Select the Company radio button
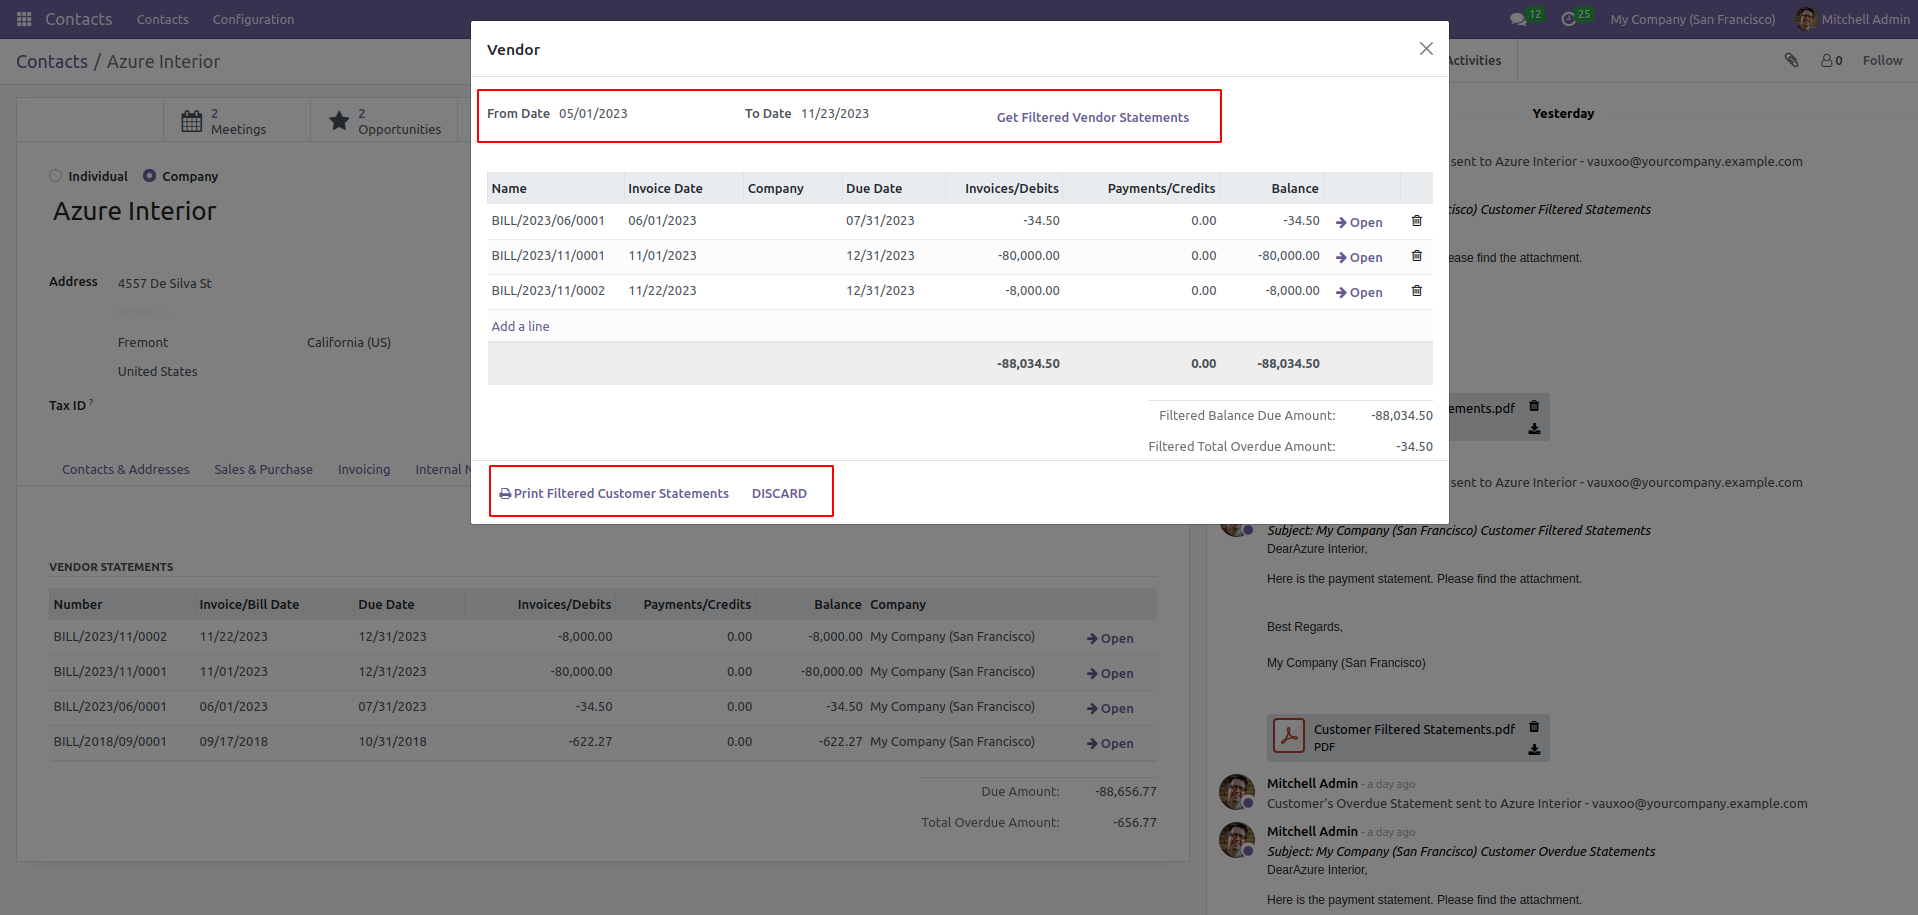1918x915 pixels. [x=150, y=176]
